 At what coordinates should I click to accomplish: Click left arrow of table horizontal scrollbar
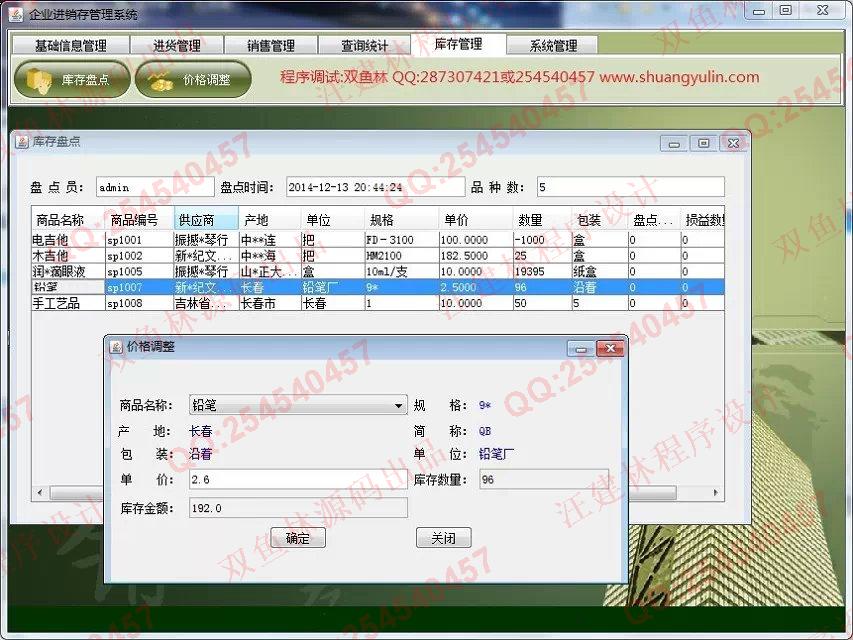tap(40, 493)
